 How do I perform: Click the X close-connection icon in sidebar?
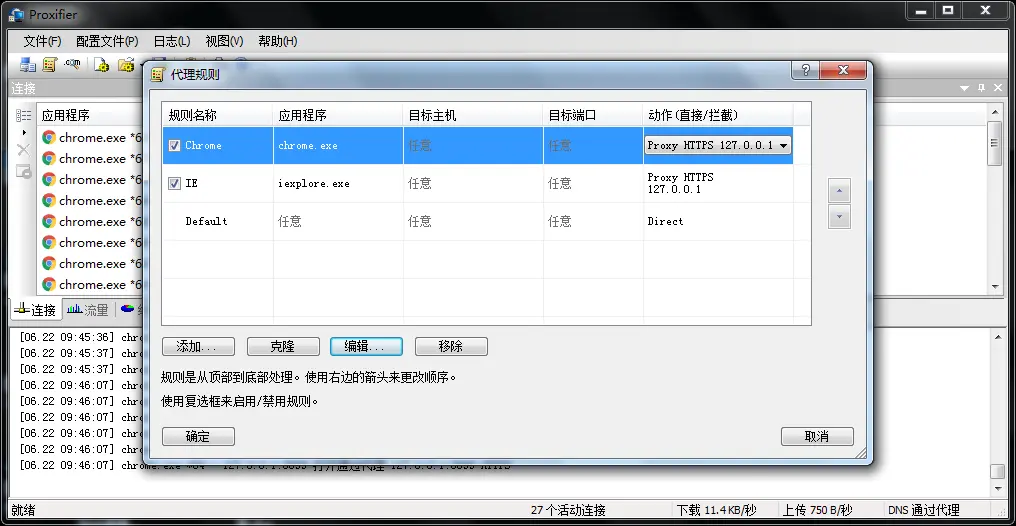23,150
